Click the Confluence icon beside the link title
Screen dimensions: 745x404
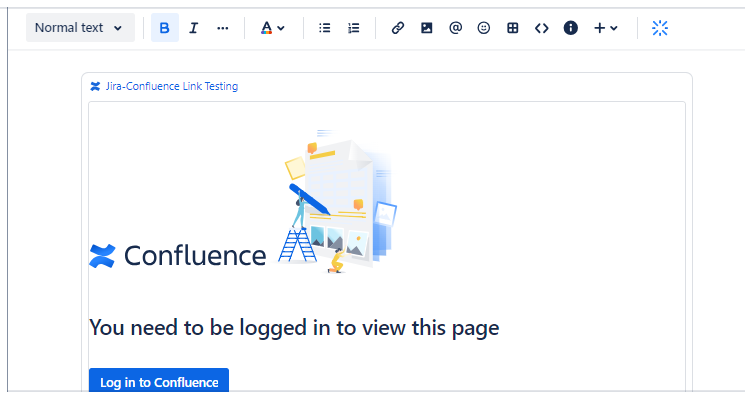point(95,86)
